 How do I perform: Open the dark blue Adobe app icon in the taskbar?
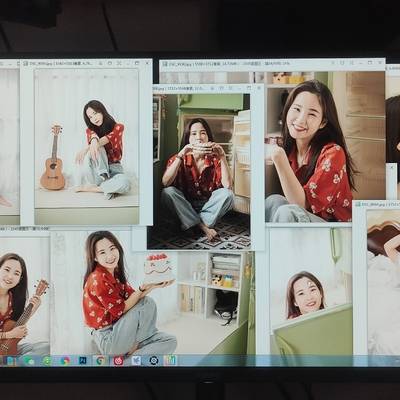pyautogui.click(x=83, y=360)
